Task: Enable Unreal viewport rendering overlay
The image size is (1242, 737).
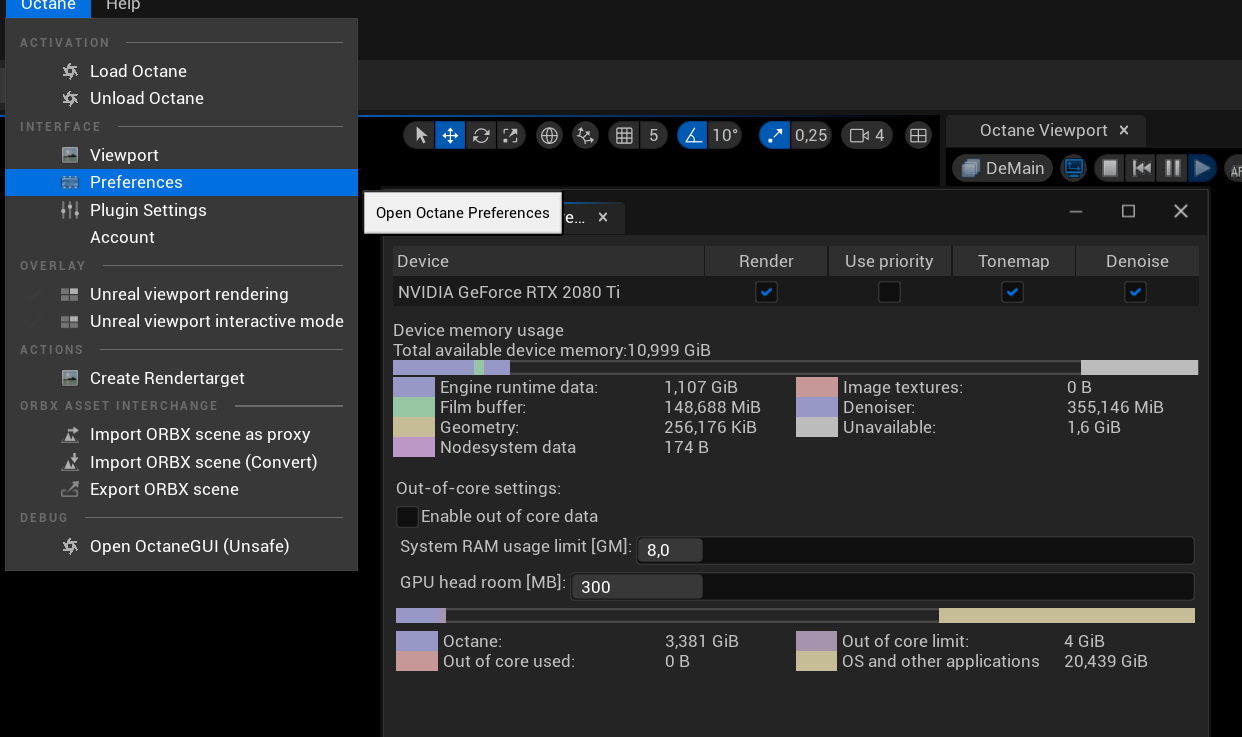Action: [x=189, y=294]
